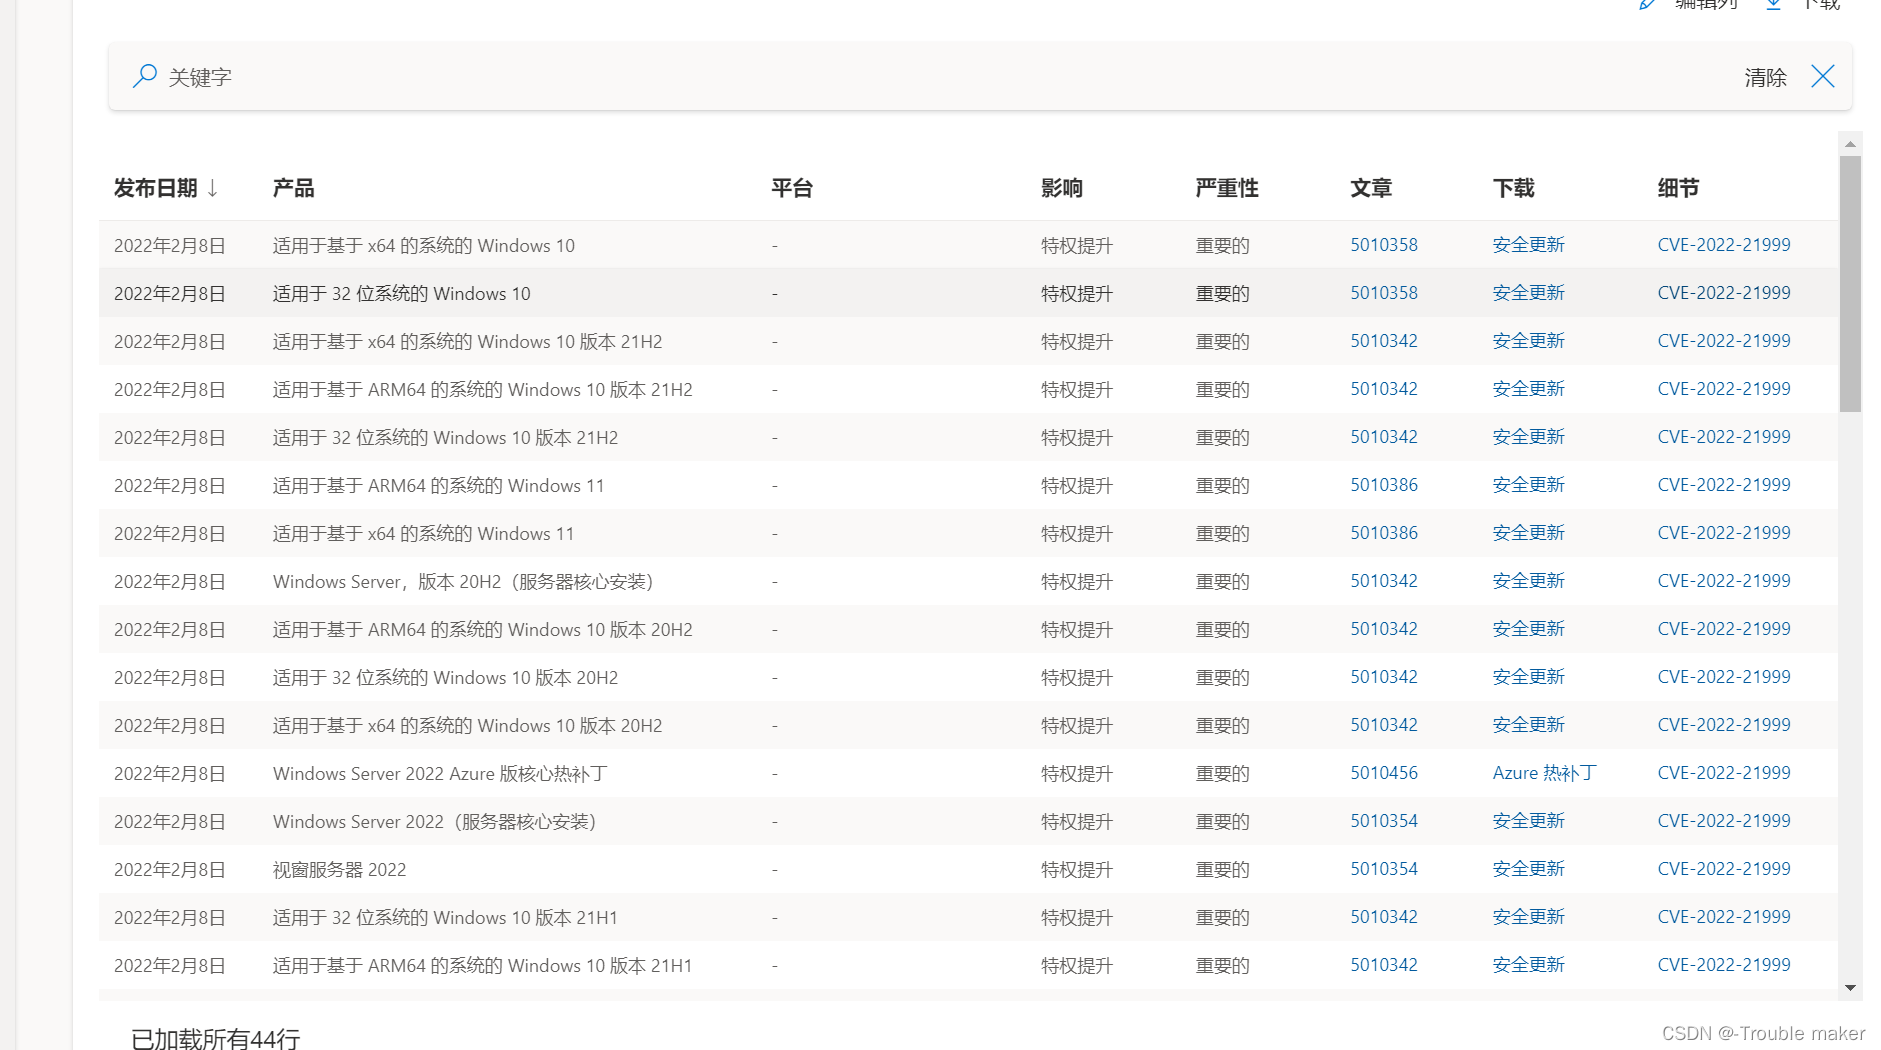Click the 下载 column header
The height and width of the screenshot is (1050, 1881).
pyautogui.click(x=1513, y=188)
